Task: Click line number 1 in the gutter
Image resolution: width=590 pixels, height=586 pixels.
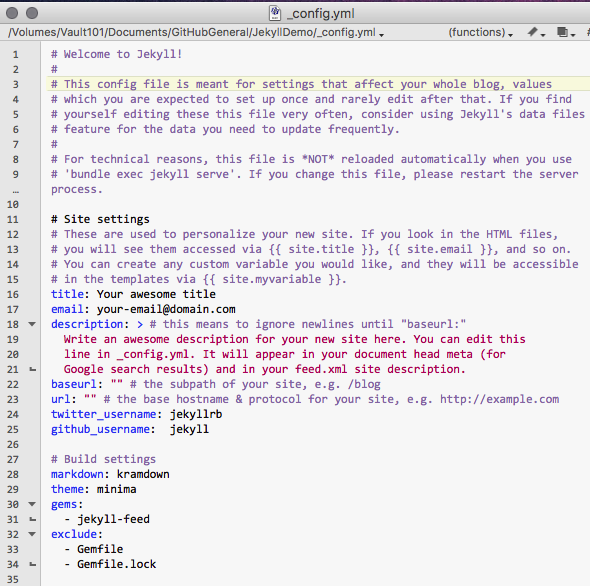Action: [15, 55]
